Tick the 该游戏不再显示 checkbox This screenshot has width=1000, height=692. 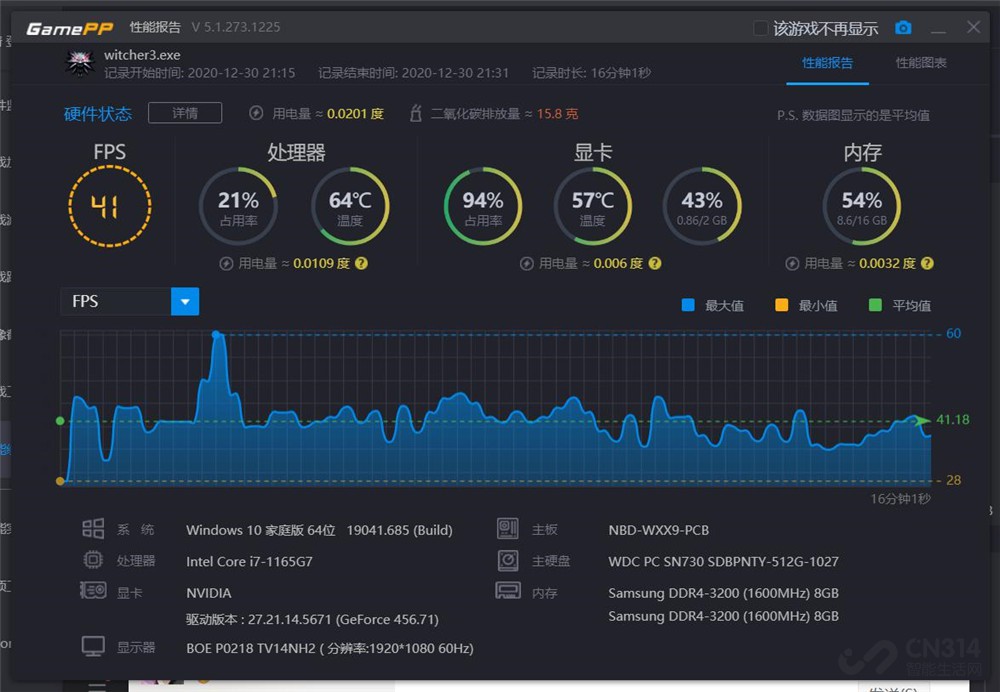coord(760,28)
